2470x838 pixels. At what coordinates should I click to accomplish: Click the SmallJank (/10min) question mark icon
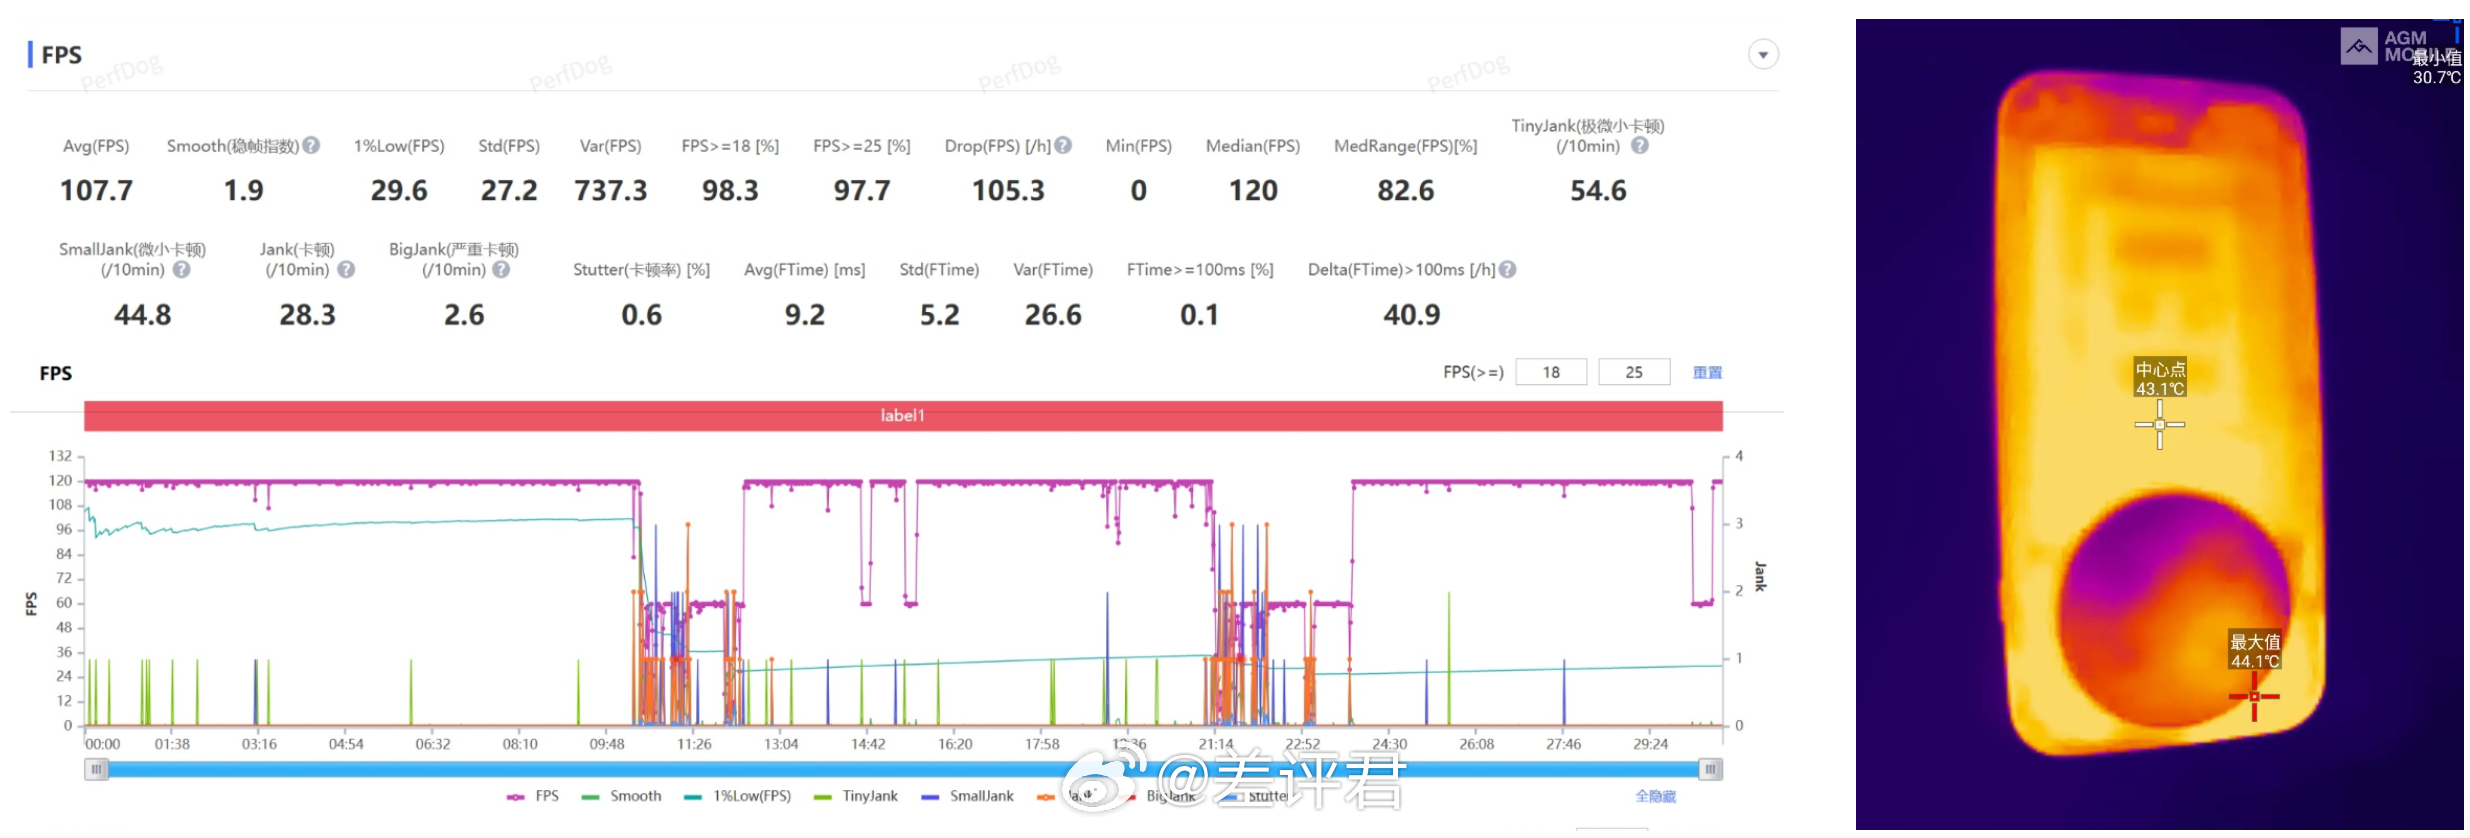(x=181, y=270)
